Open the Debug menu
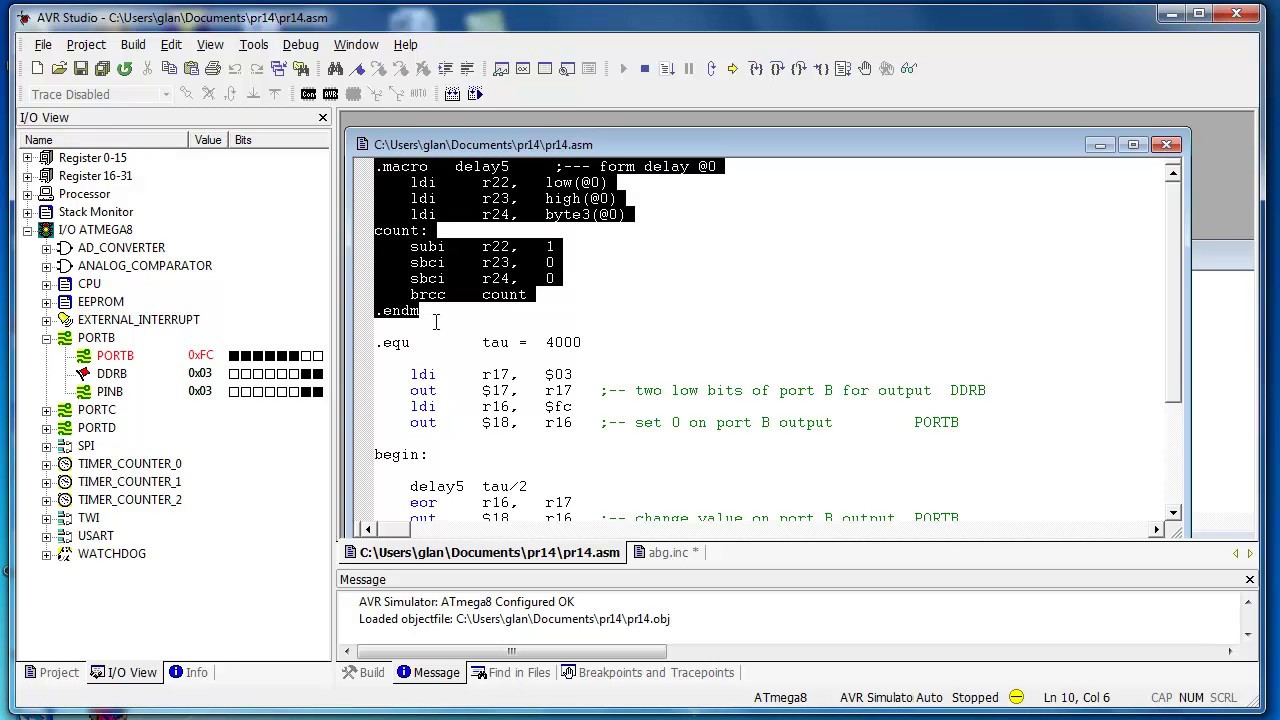Viewport: 1280px width, 720px height. pyautogui.click(x=300, y=44)
